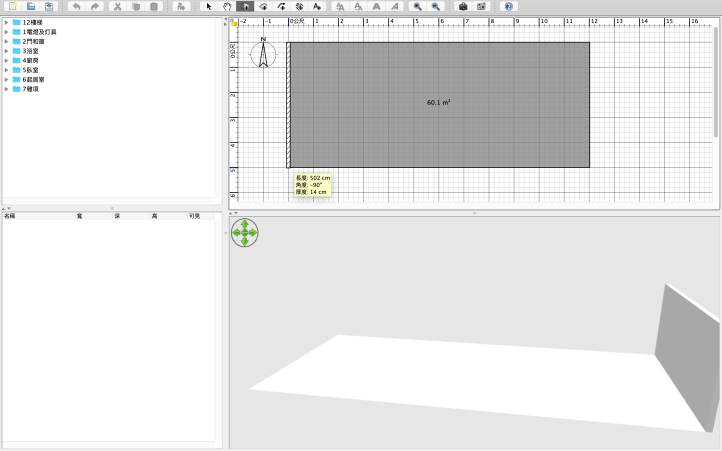Sort furniture list by 名稱 column header
The image size is (722, 451).
pos(10,215)
